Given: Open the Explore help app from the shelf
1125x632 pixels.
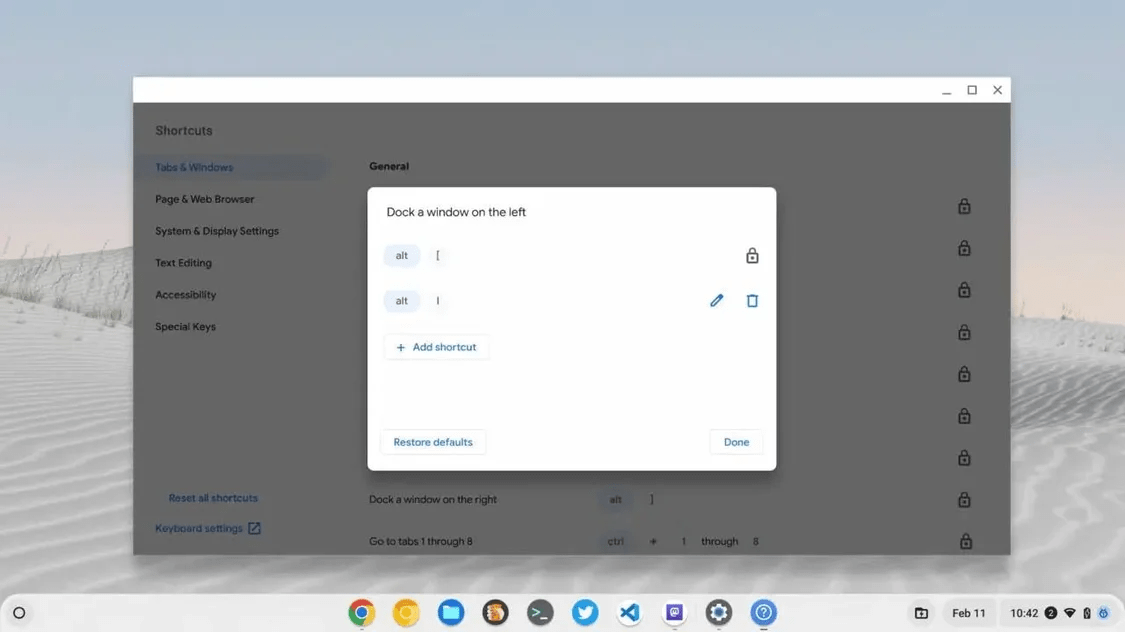Looking at the screenshot, I should click(x=763, y=612).
